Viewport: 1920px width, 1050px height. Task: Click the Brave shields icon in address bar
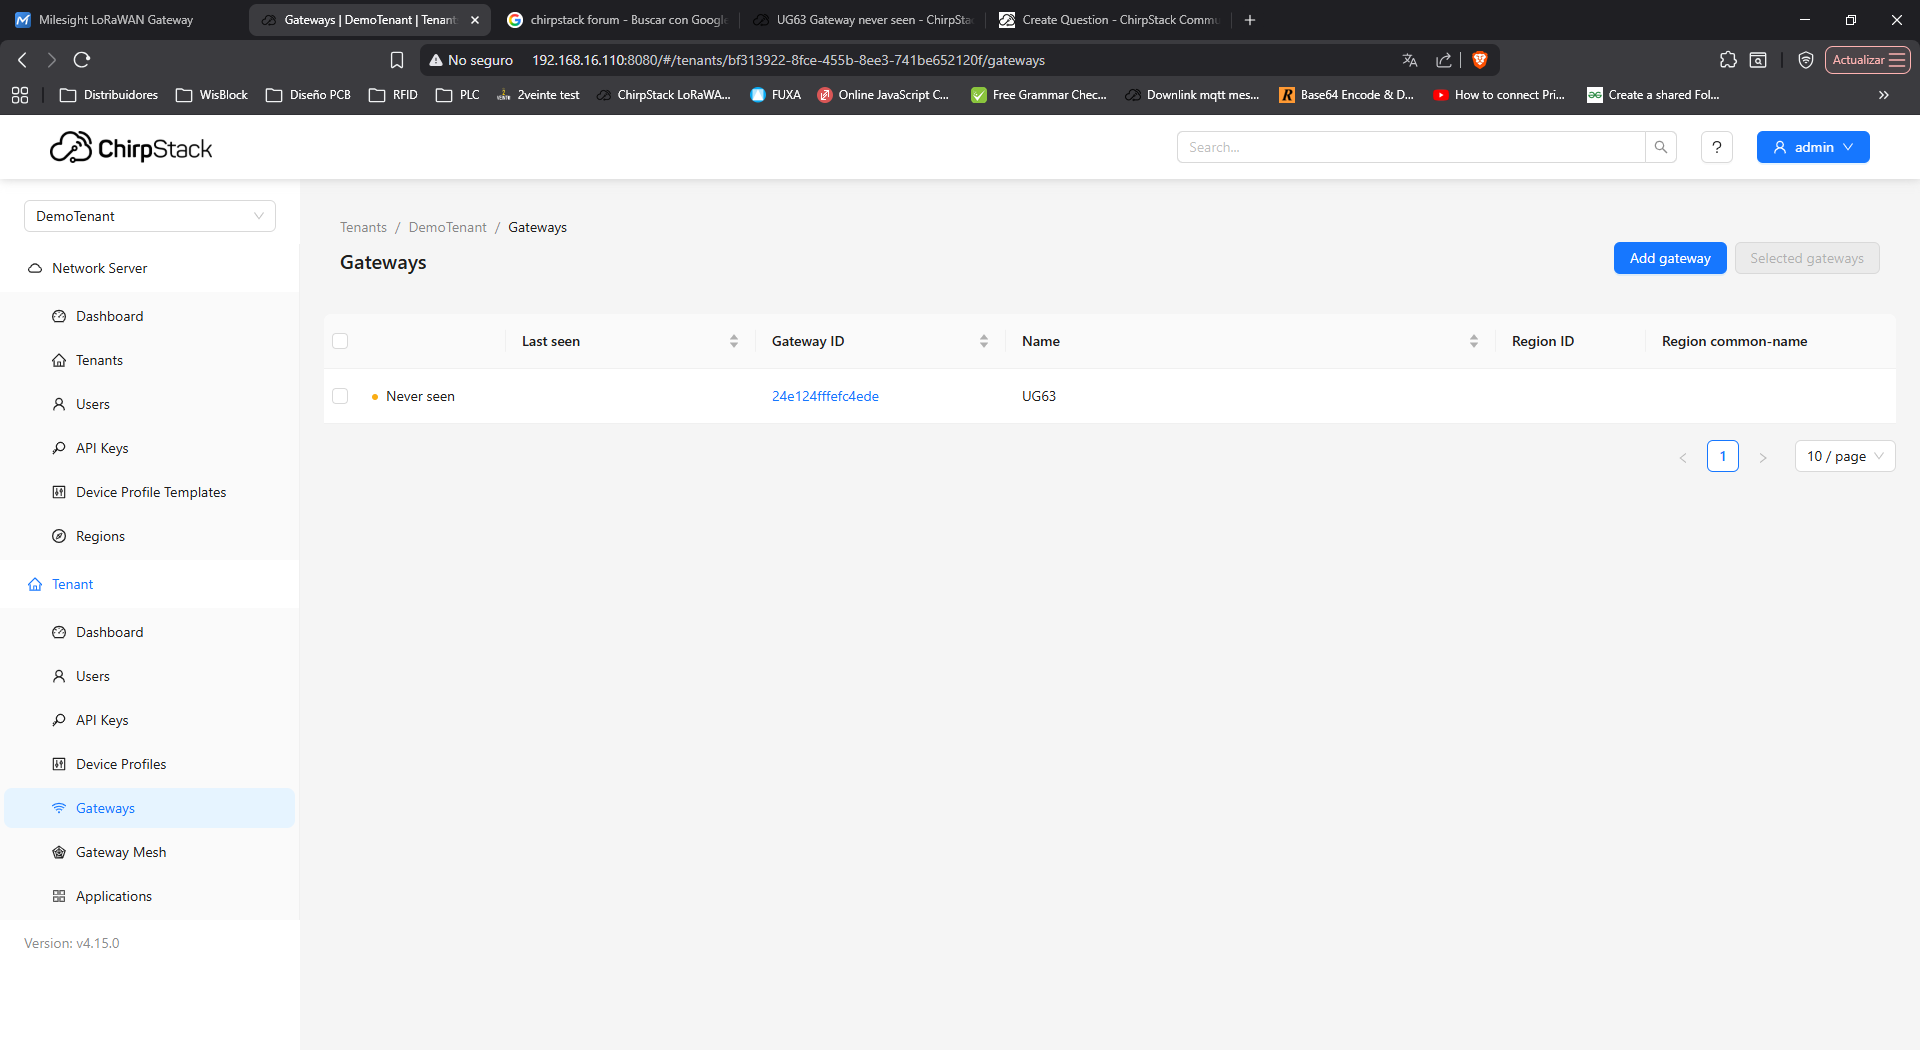point(1480,60)
